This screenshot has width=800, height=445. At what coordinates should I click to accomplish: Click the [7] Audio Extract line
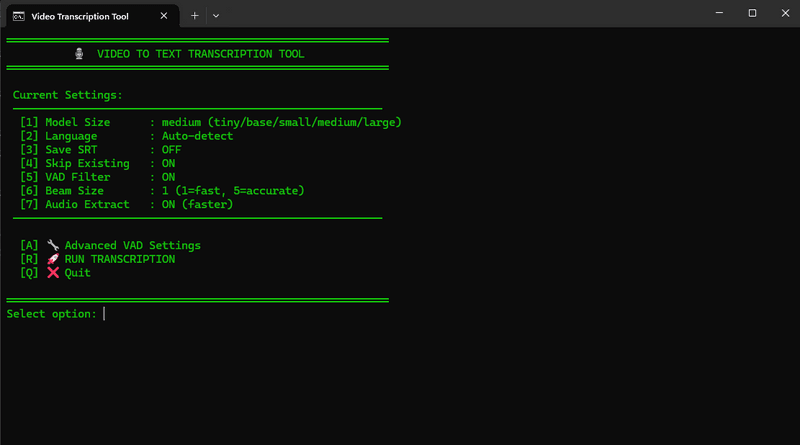pyautogui.click(x=127, y=205)
